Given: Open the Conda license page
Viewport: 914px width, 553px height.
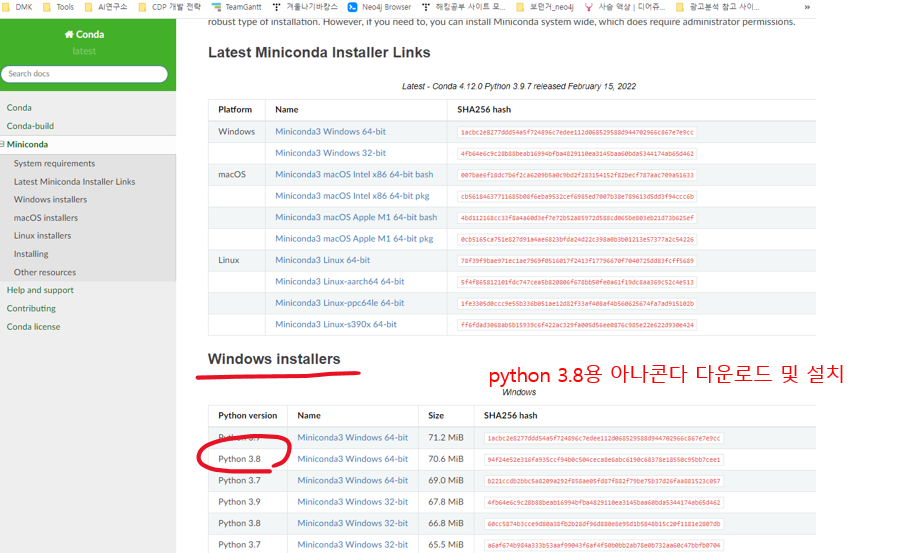Looking at the screenshot, I should point(33,327).
